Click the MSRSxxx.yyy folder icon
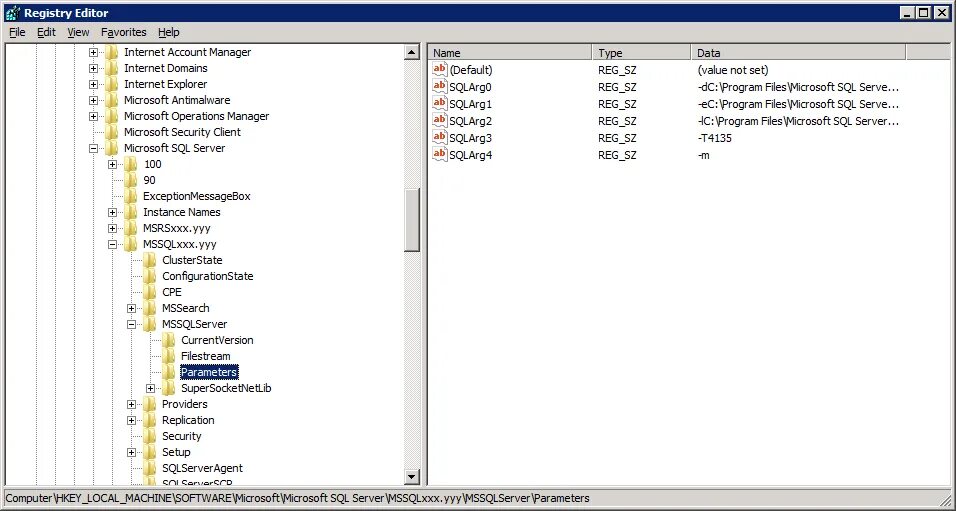 tap(131, 228)
